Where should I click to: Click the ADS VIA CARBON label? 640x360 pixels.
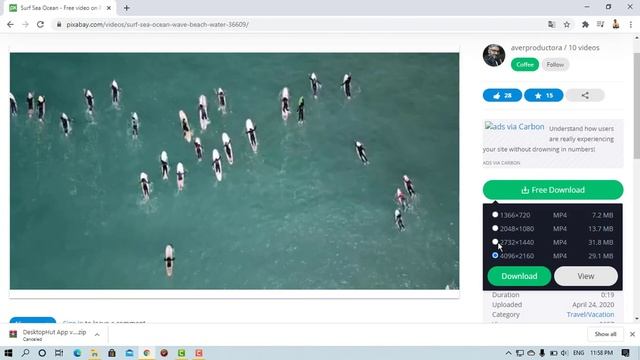501,163
